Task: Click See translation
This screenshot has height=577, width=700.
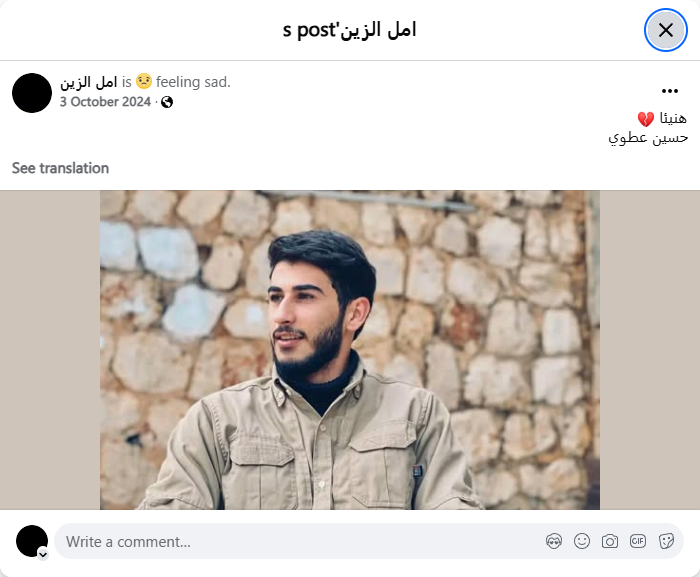Action: coord(60,168)
